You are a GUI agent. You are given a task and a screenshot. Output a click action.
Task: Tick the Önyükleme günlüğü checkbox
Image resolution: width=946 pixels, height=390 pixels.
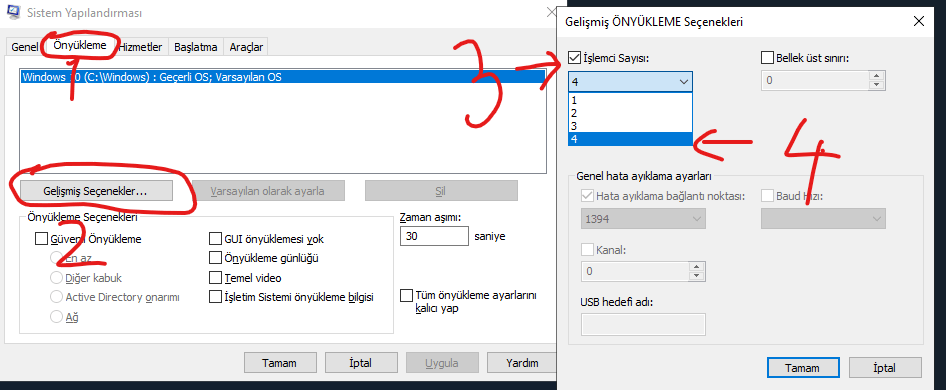pos(215,258)
